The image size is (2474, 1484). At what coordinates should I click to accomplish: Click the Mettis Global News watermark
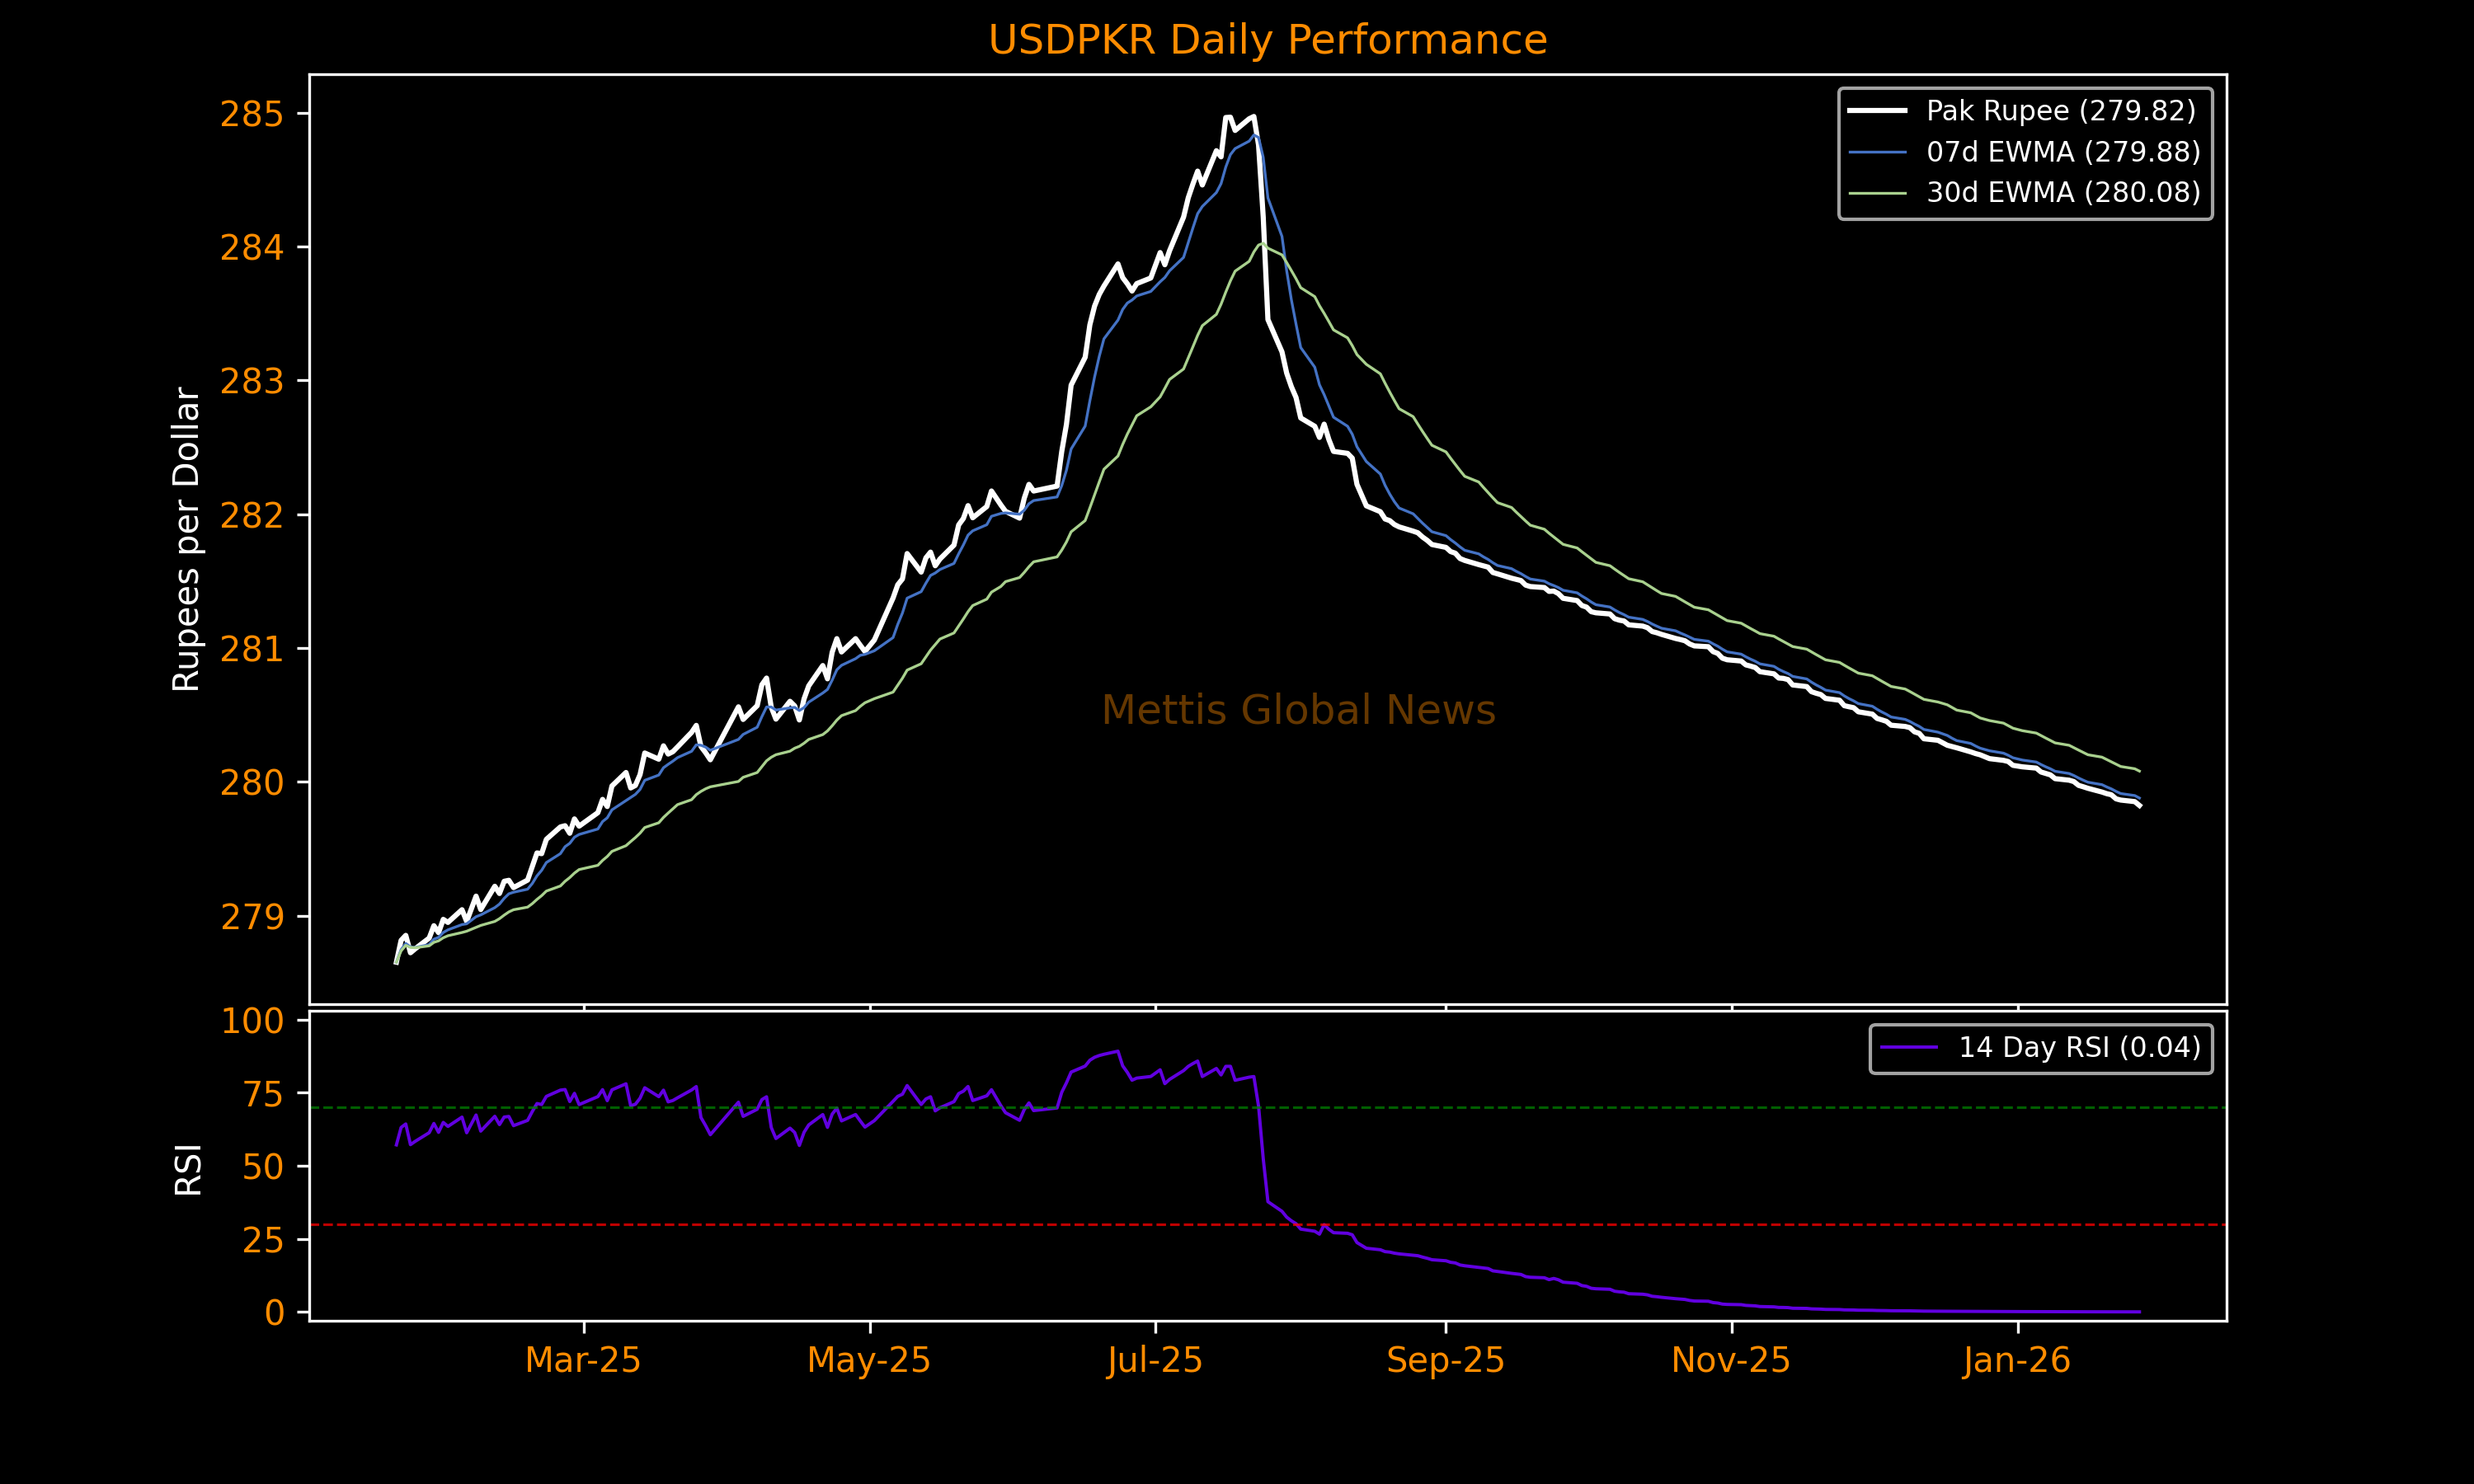(x=1298, y=710)
